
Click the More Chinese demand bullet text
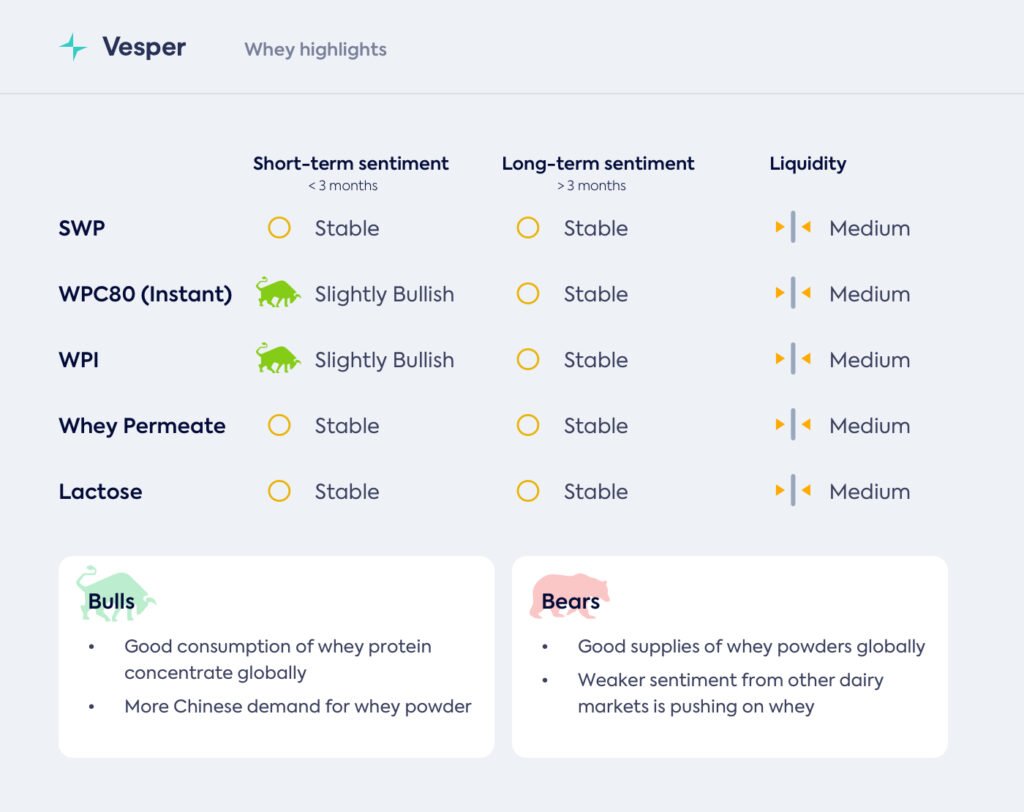tap(297, 706)
